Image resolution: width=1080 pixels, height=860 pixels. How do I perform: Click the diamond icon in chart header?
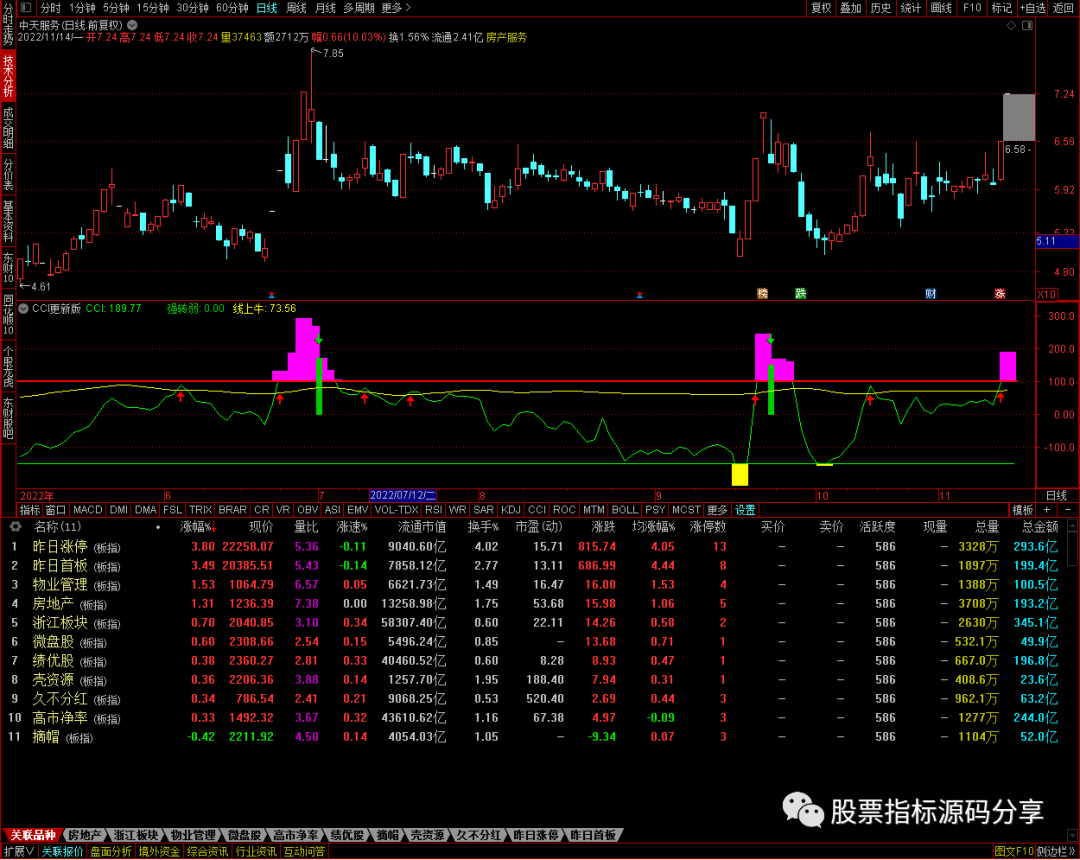click(x=1011, y=25)
